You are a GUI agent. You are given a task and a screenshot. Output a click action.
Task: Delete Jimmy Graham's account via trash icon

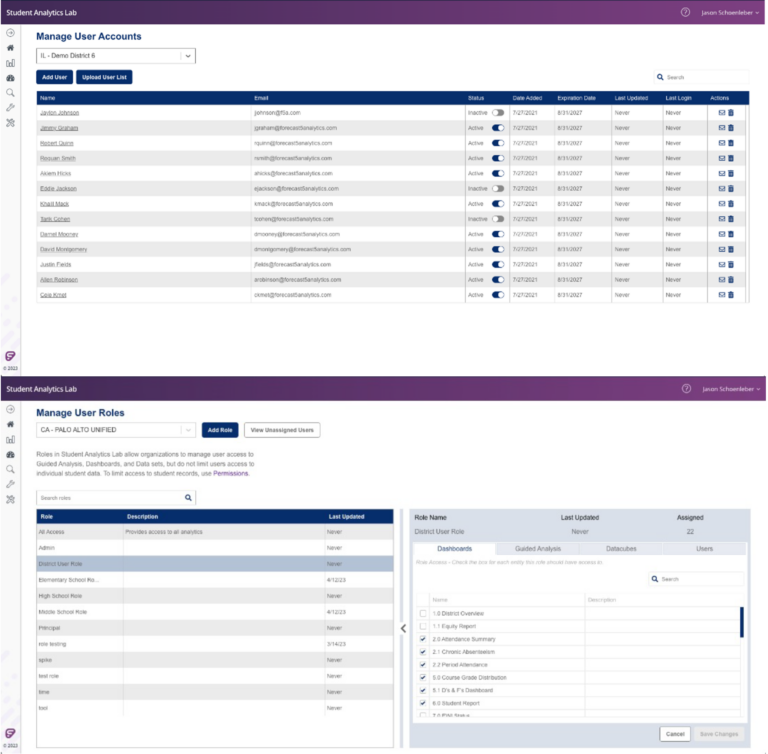[731, 128]
